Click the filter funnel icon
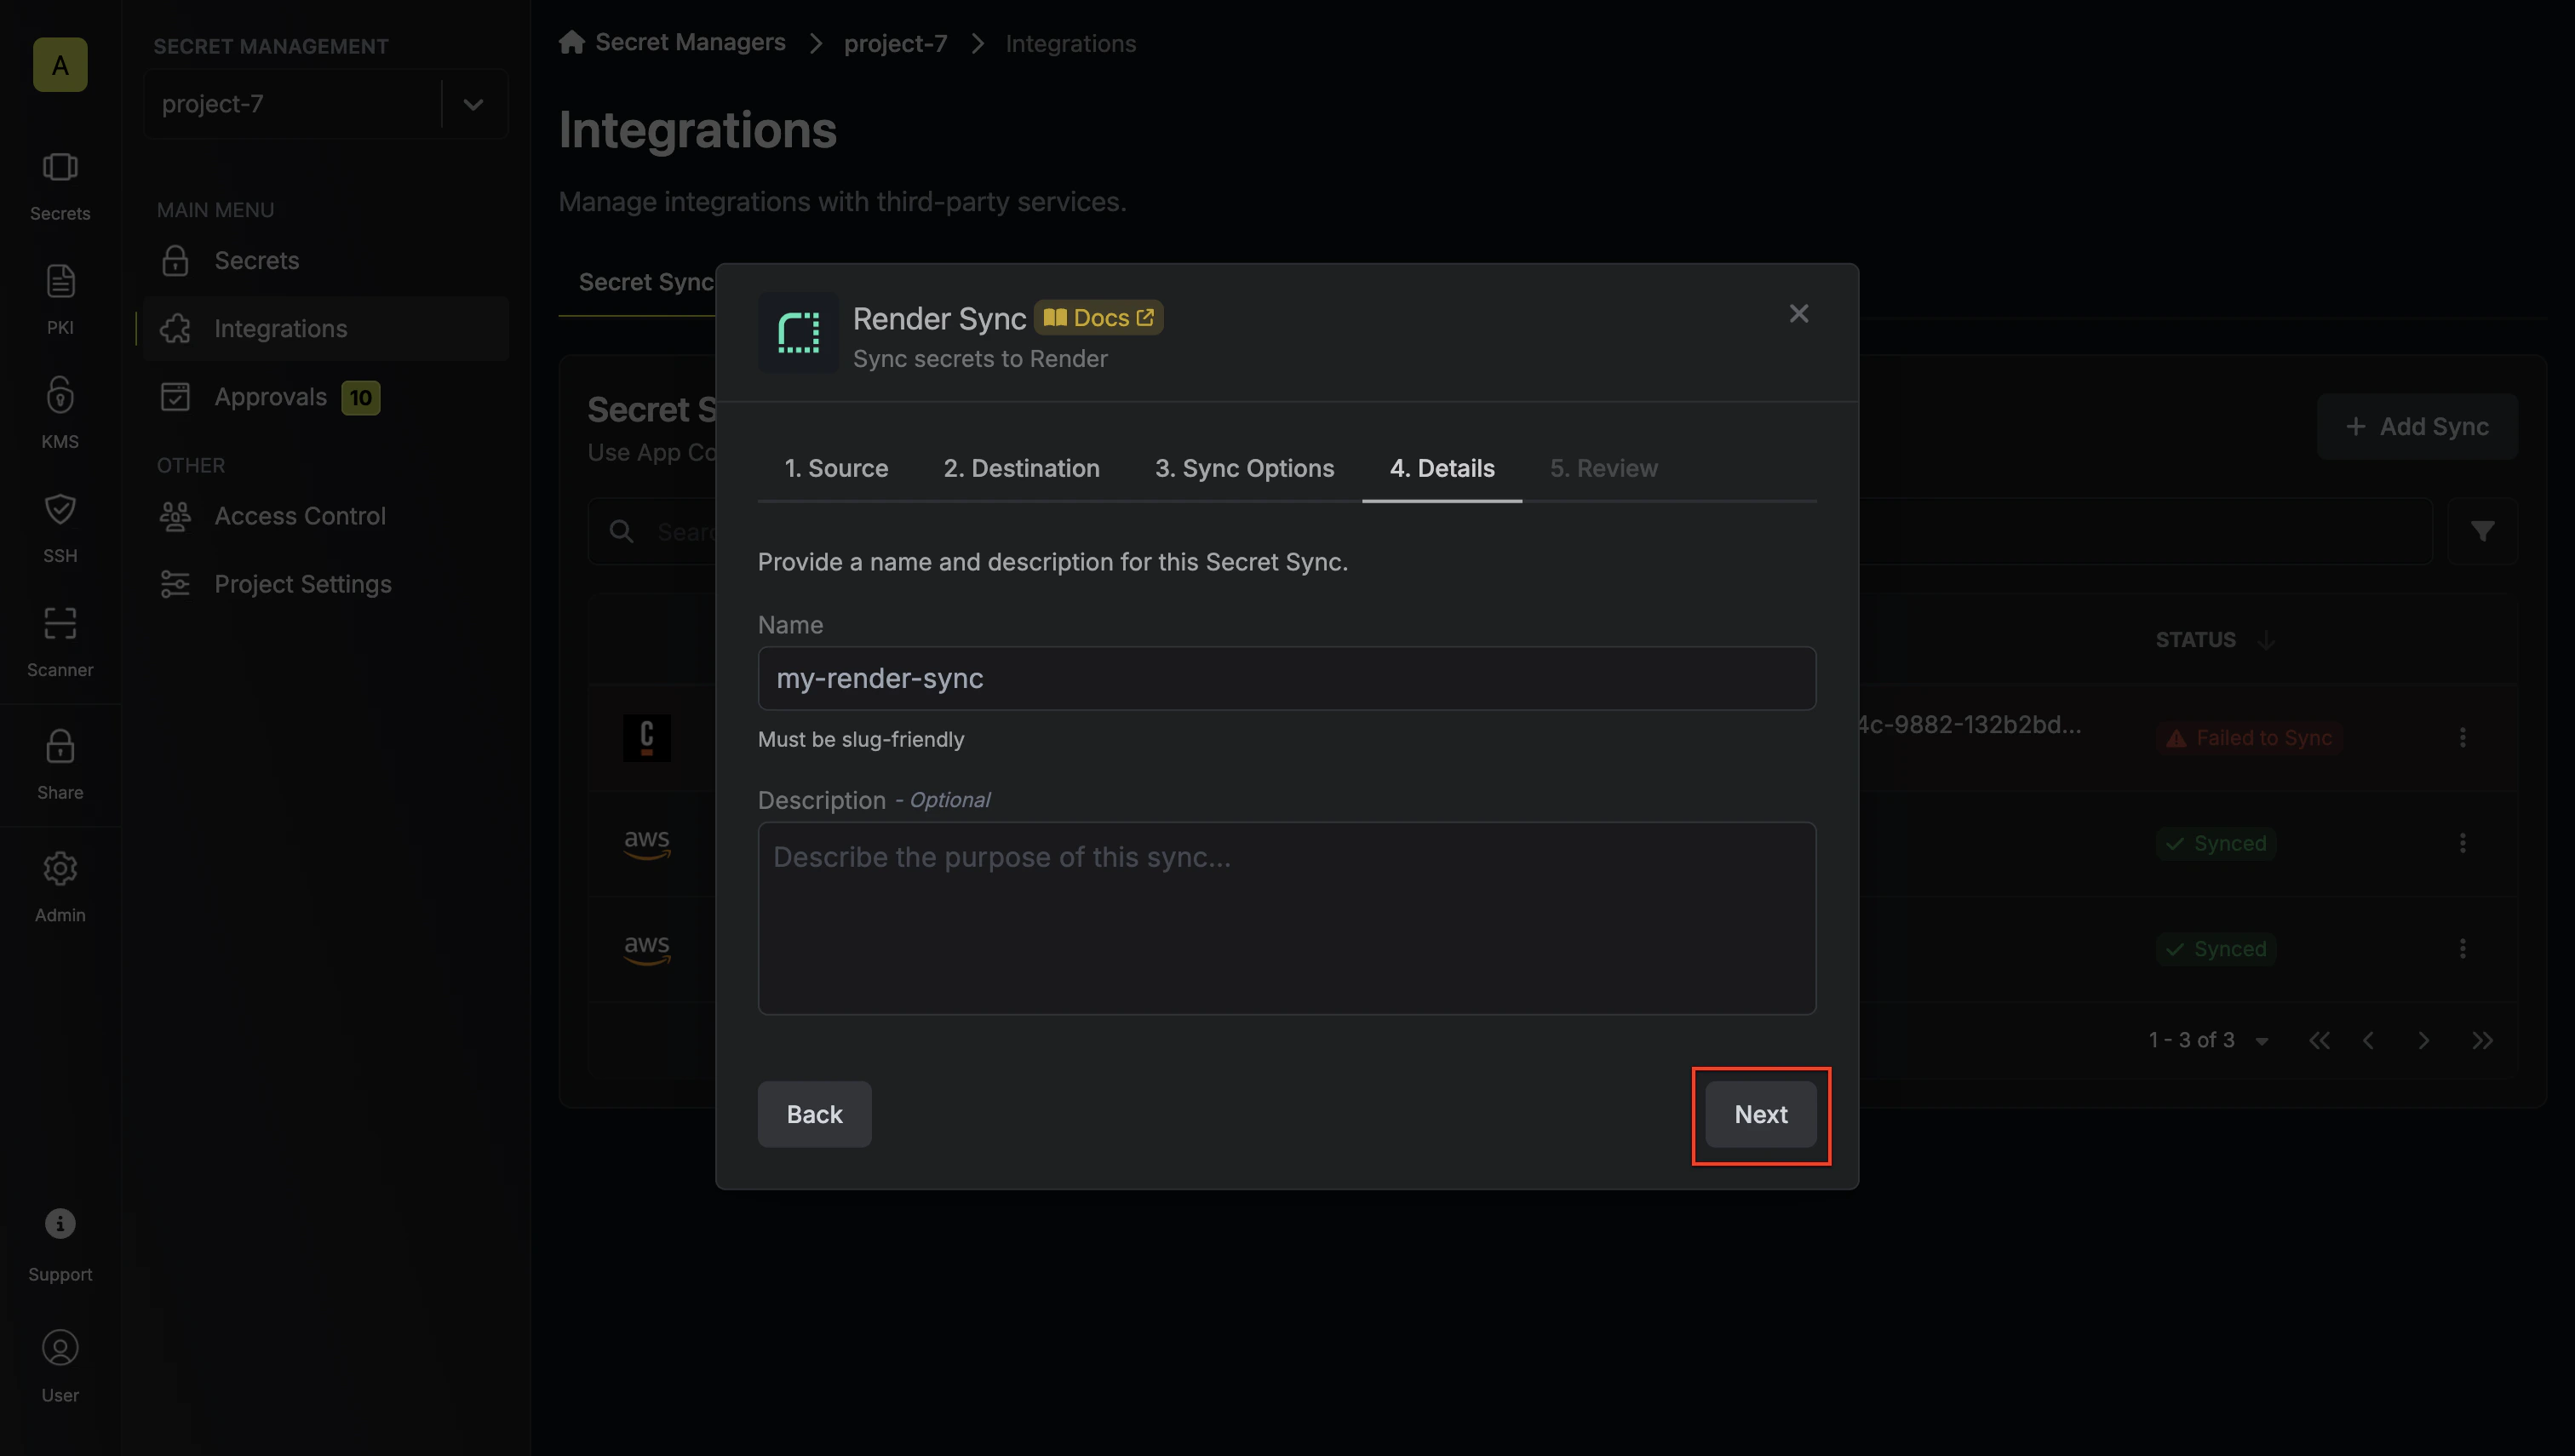2575x1456 pixels. [2482, 531]
